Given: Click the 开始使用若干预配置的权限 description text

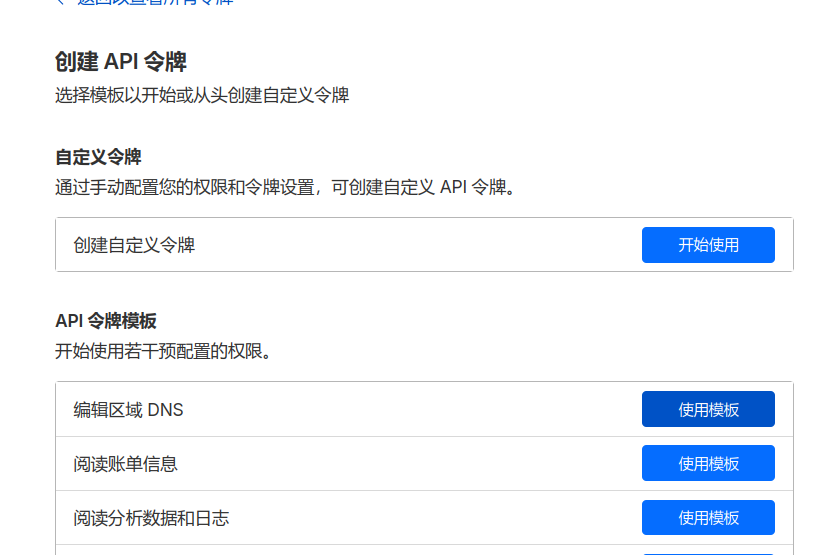Looking at the screenshot, I should [x=163, y=351].
